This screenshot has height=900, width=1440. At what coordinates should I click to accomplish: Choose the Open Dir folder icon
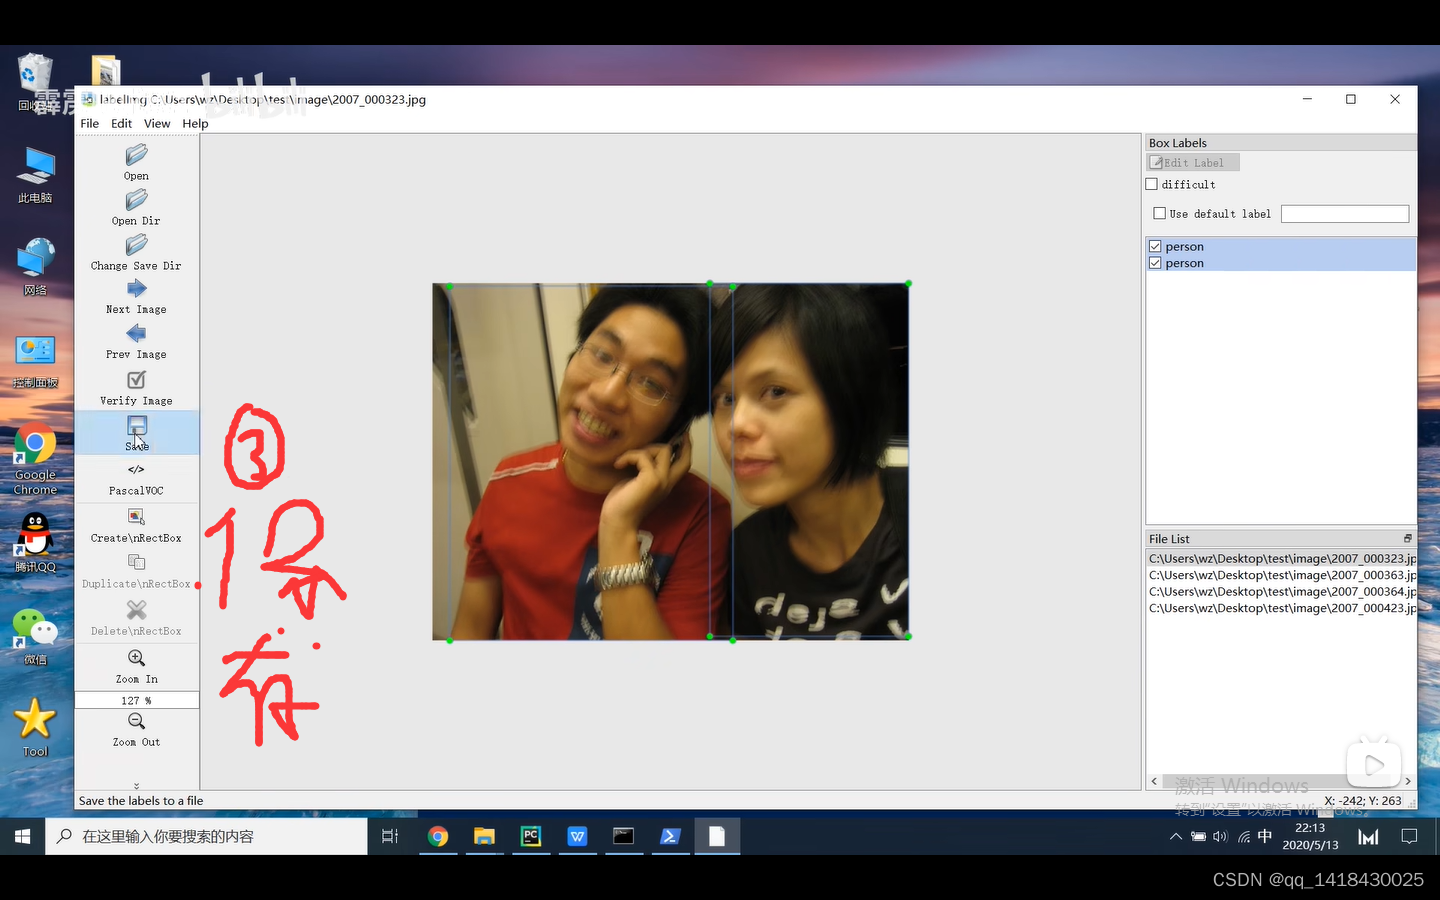(x=136, y=200)
